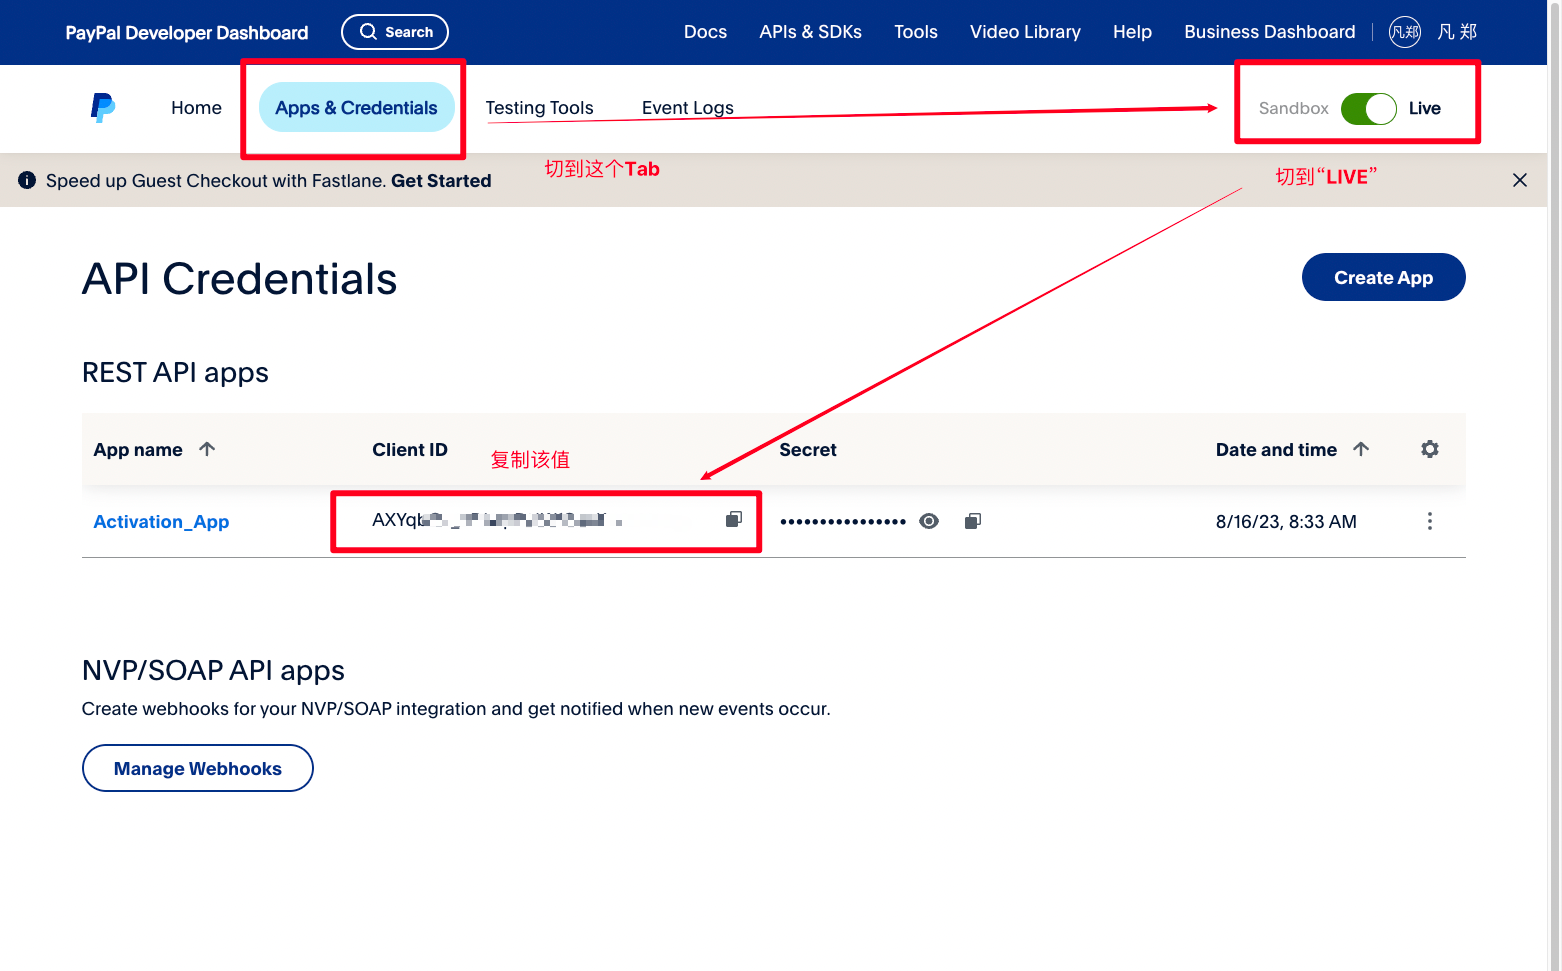The image size is (1562, 971).
Task: Click the NVP/SOAP API apps heading
Action: click(213, 670)
